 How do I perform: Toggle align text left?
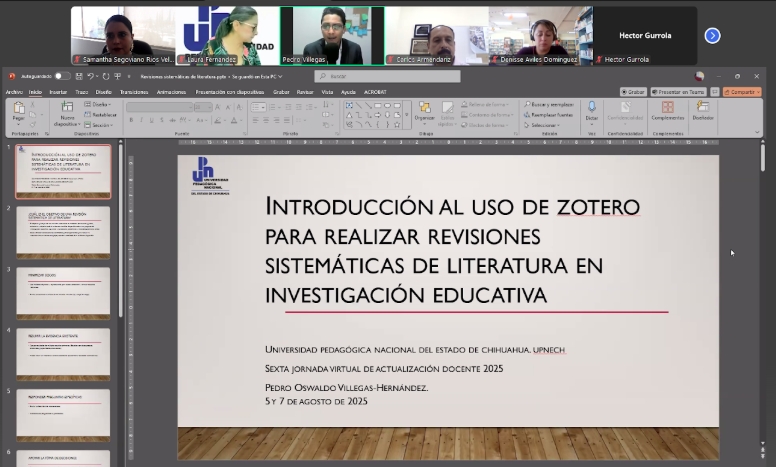pos(255,120)
